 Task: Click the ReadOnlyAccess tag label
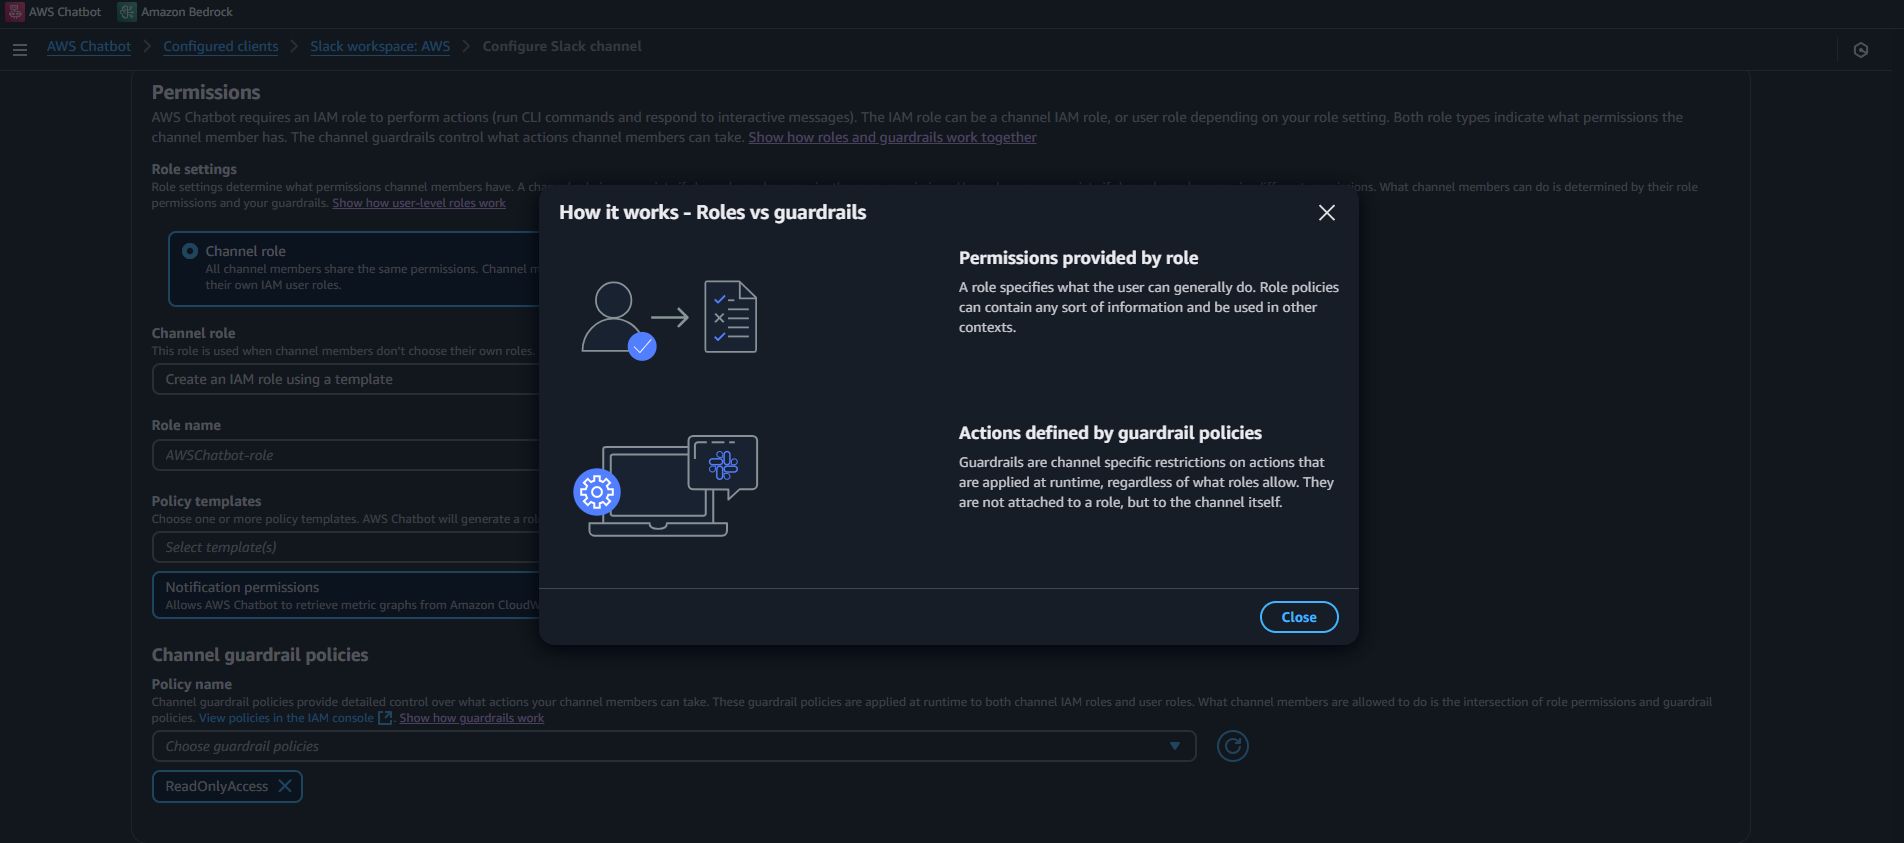[x=217, y=786]
